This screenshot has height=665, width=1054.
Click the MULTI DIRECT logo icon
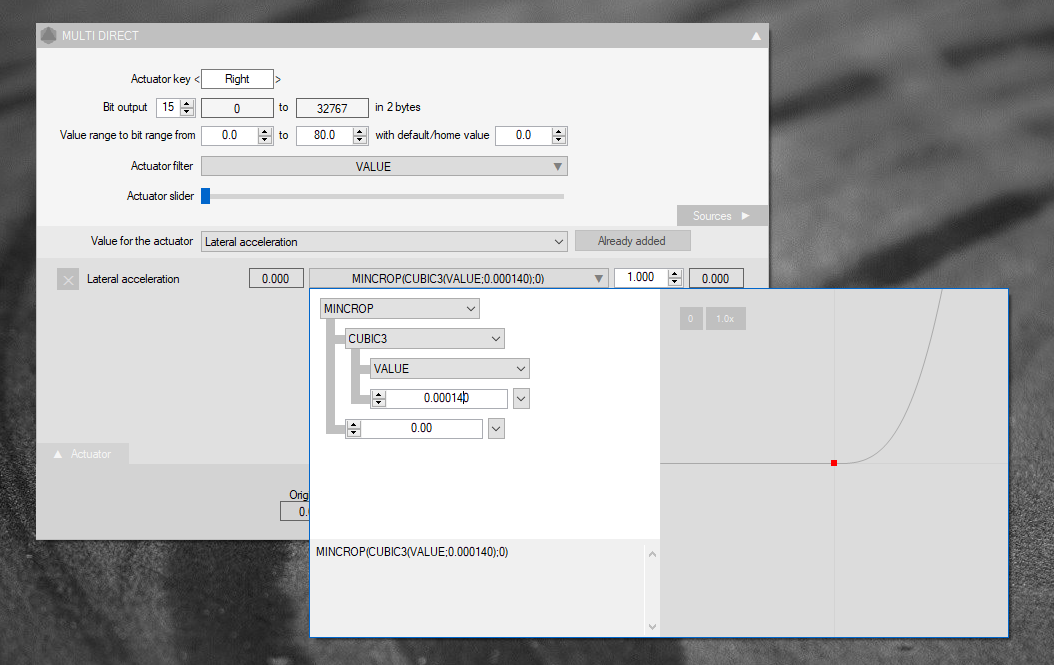[48, 36]
